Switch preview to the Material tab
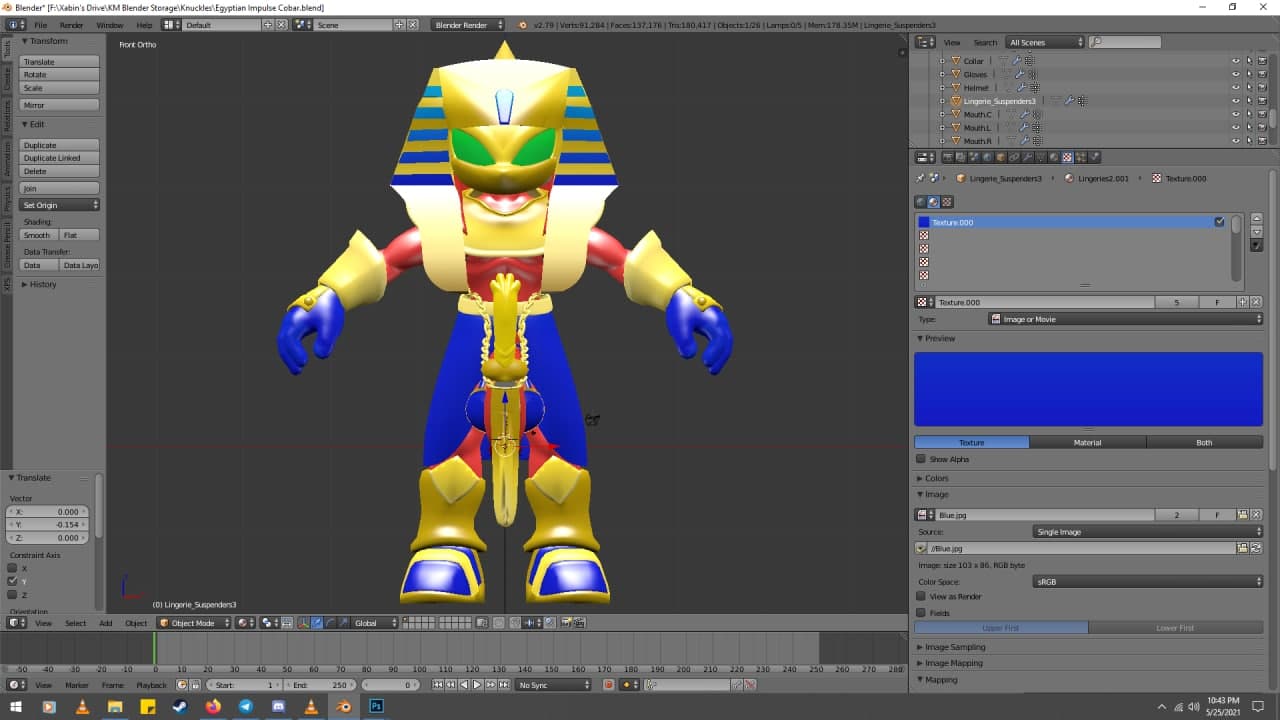1280x720 pixels. [1087, 442]
